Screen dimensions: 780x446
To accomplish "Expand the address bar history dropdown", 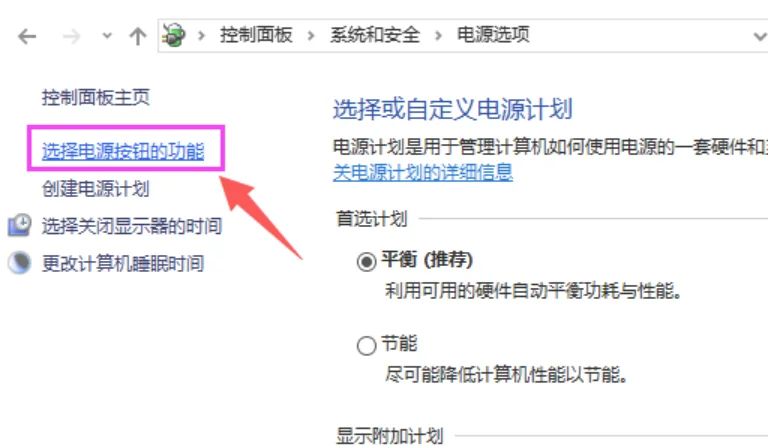I will pyautogui.click(x=760, y=36).
